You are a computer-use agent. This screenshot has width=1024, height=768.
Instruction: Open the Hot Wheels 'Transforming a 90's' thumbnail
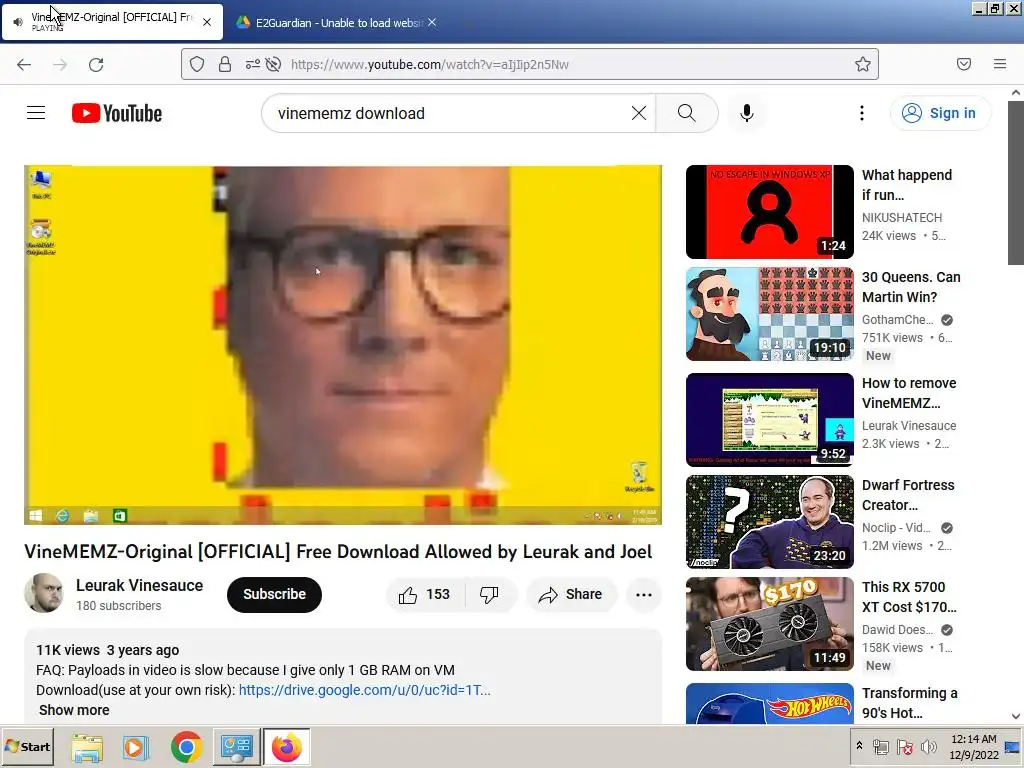click(x=769, y=703)
